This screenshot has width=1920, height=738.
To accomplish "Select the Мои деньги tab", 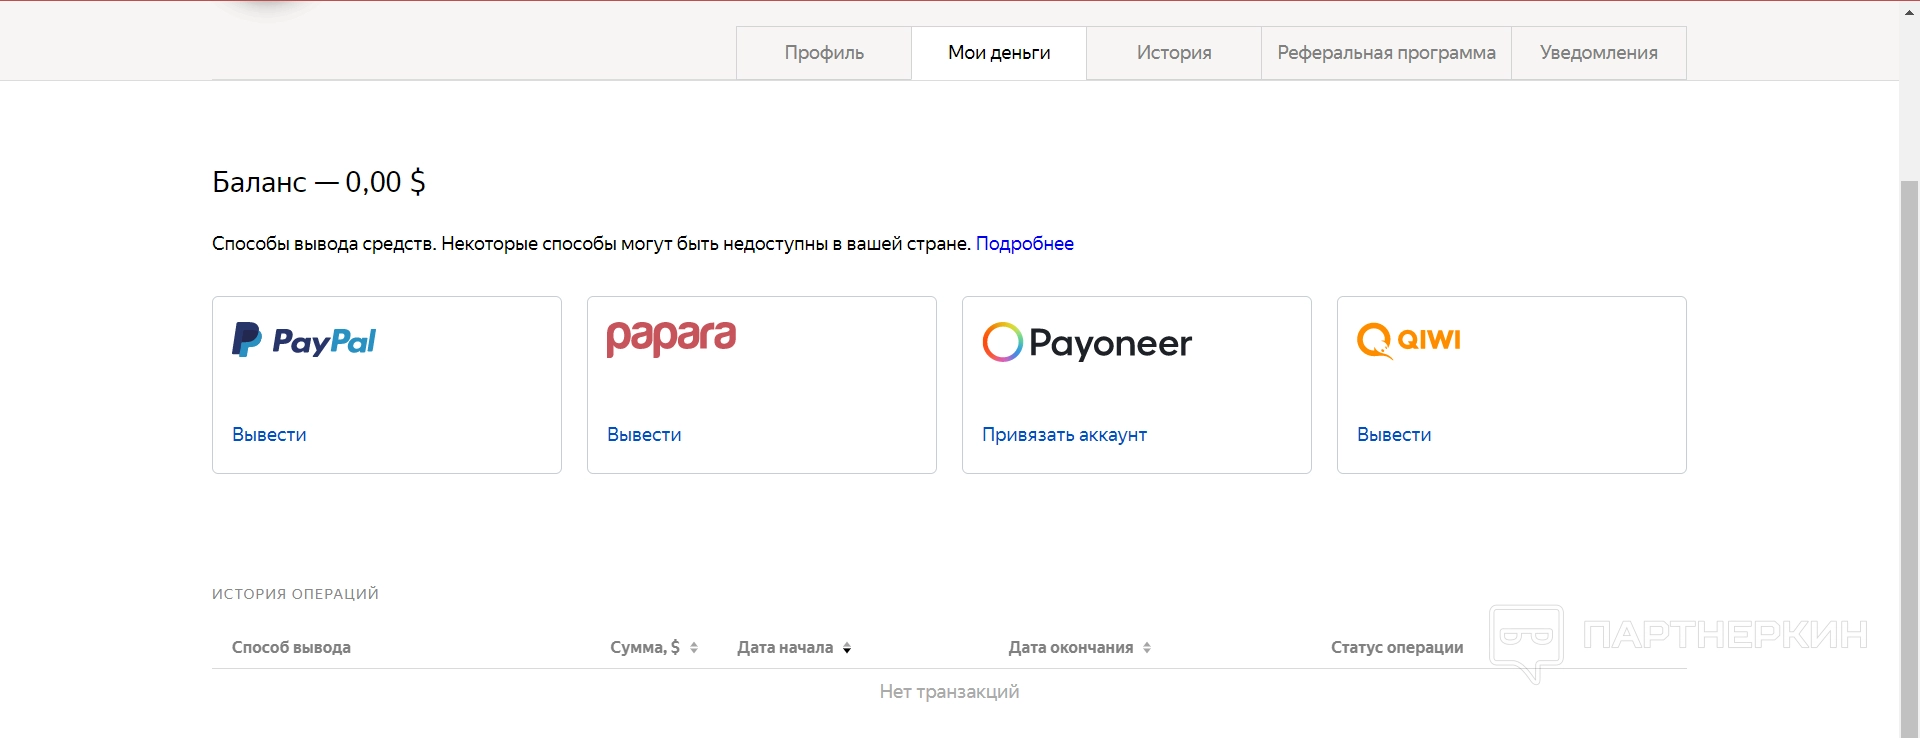I will click(x=999, y=53).
